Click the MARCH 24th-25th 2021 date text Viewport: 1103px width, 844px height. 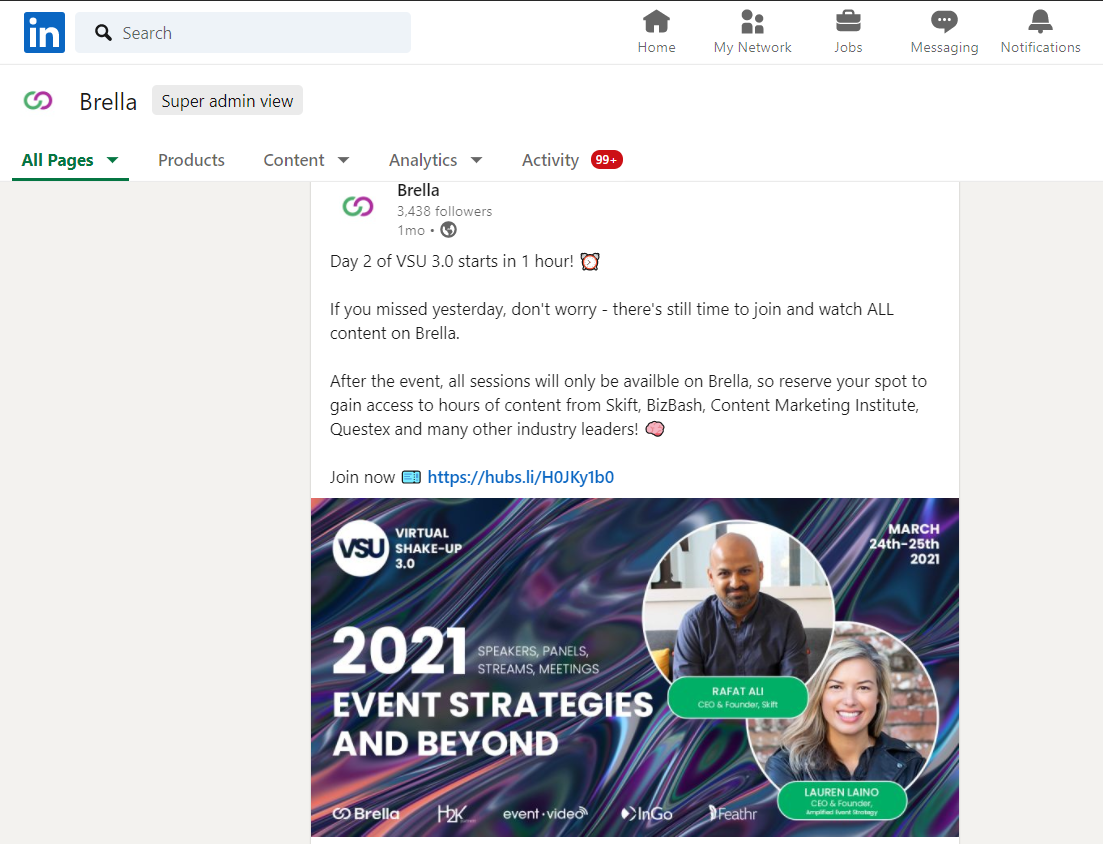(x=905, y=544)
